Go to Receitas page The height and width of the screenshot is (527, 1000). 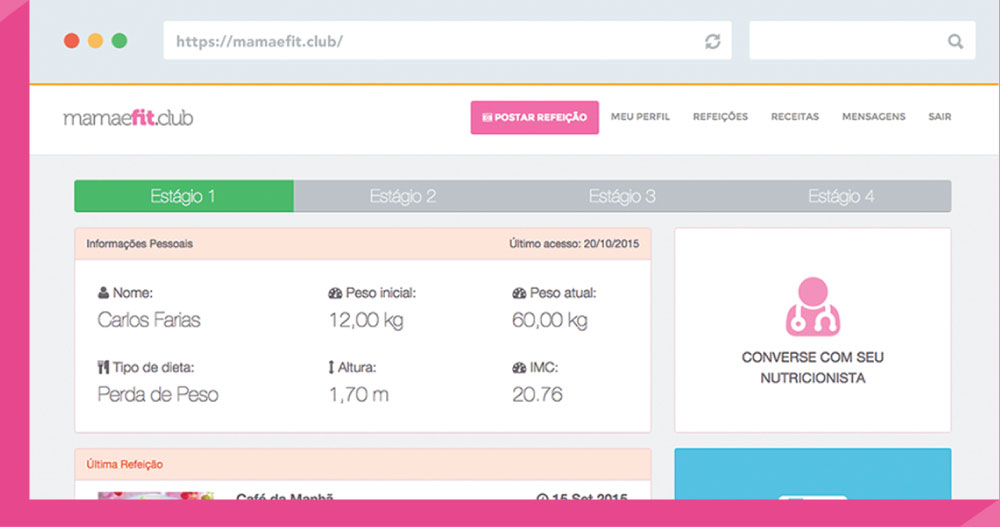pos(795,117)
